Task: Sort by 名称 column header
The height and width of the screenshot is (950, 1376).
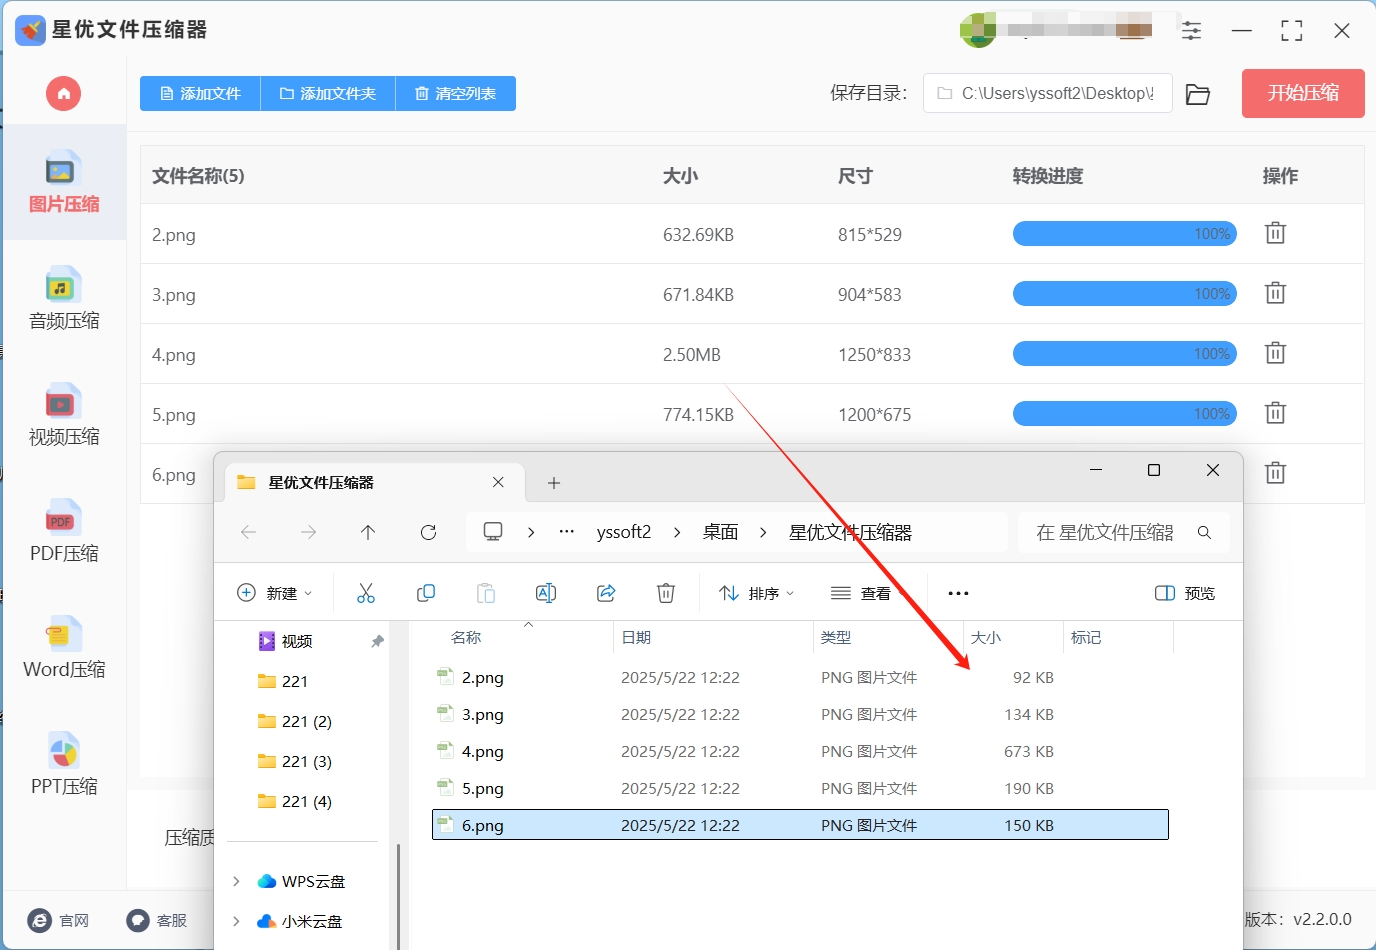Action: click(x=466, y=637)
